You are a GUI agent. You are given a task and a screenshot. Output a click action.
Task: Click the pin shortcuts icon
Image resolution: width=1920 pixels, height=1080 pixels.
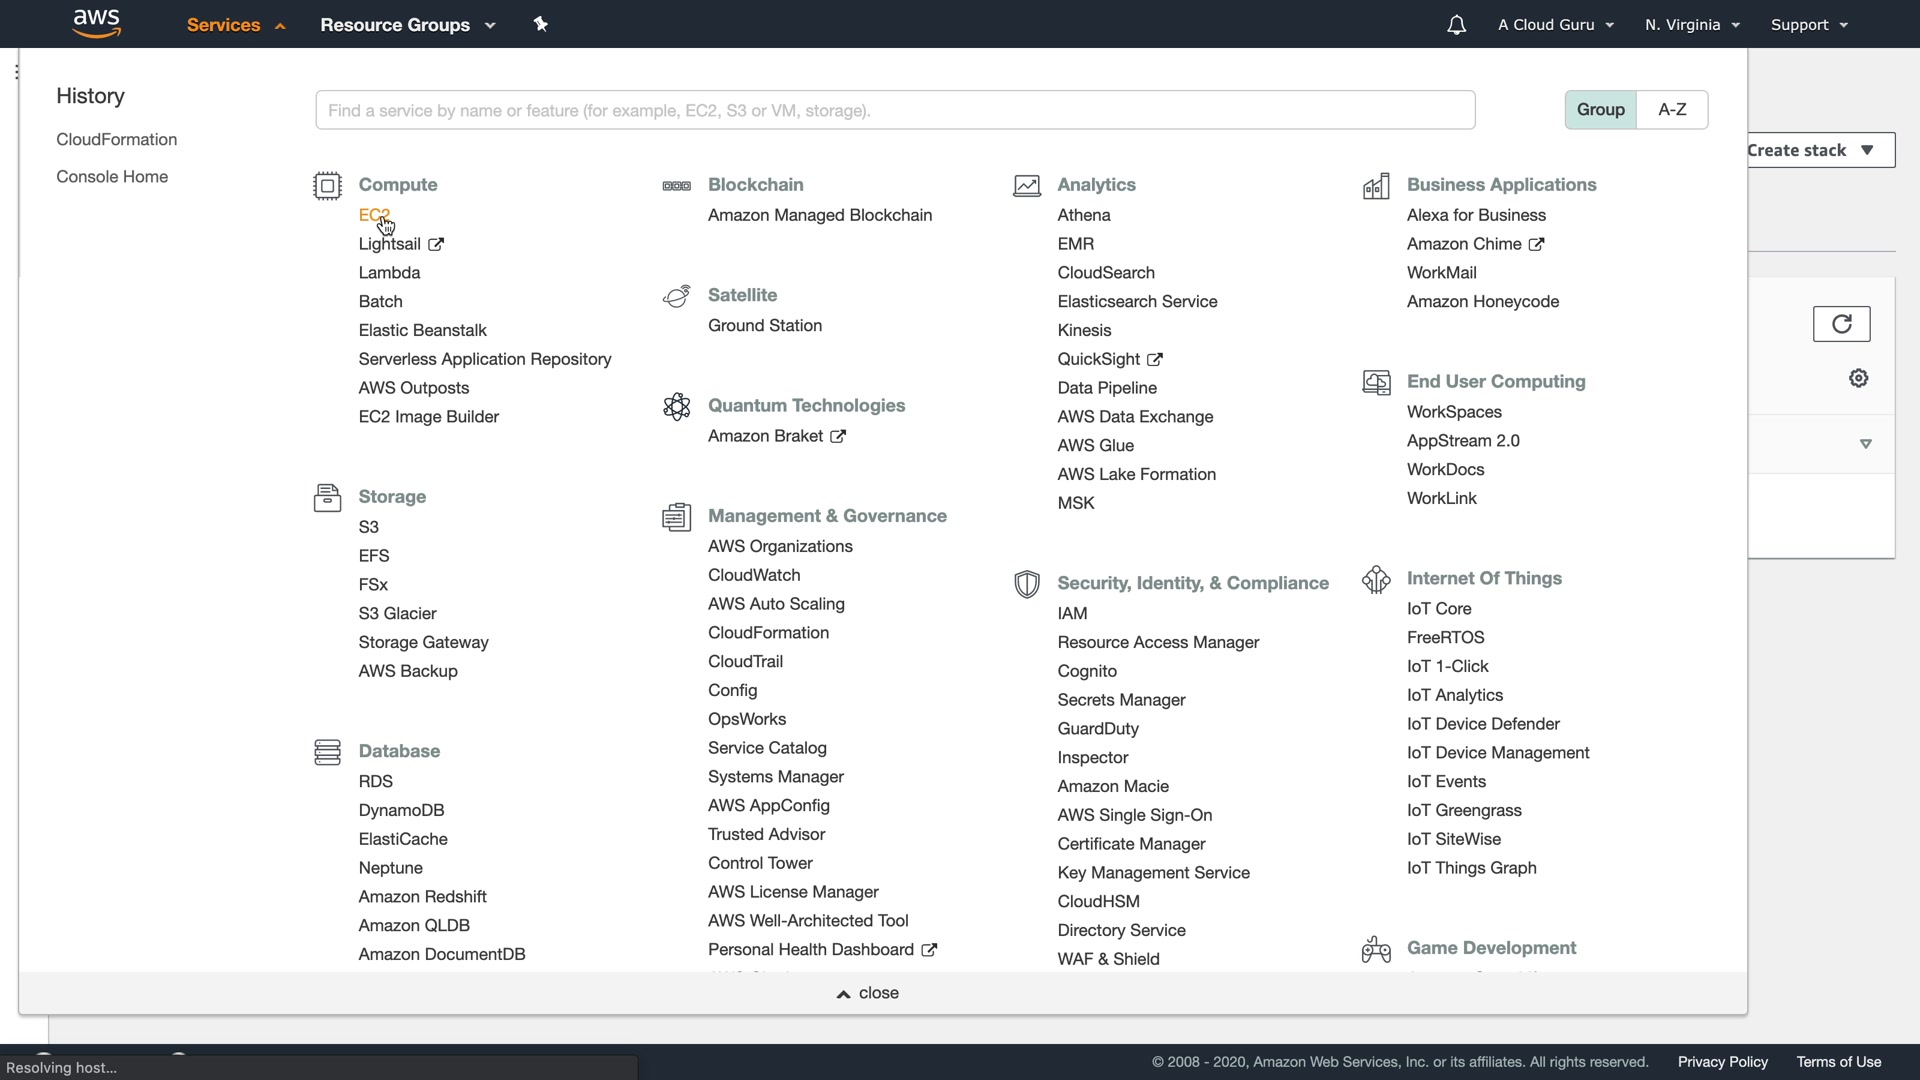[x=541, y=24]
